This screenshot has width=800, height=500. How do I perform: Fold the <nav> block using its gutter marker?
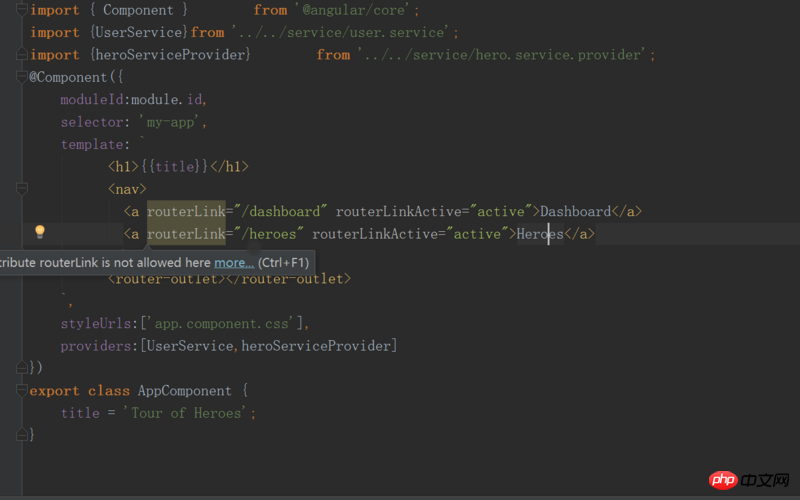tap(21, 189)
